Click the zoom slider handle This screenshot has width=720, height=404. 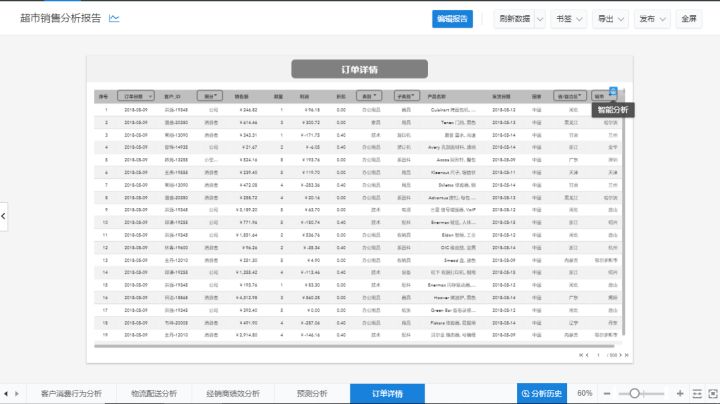point(635,394)
